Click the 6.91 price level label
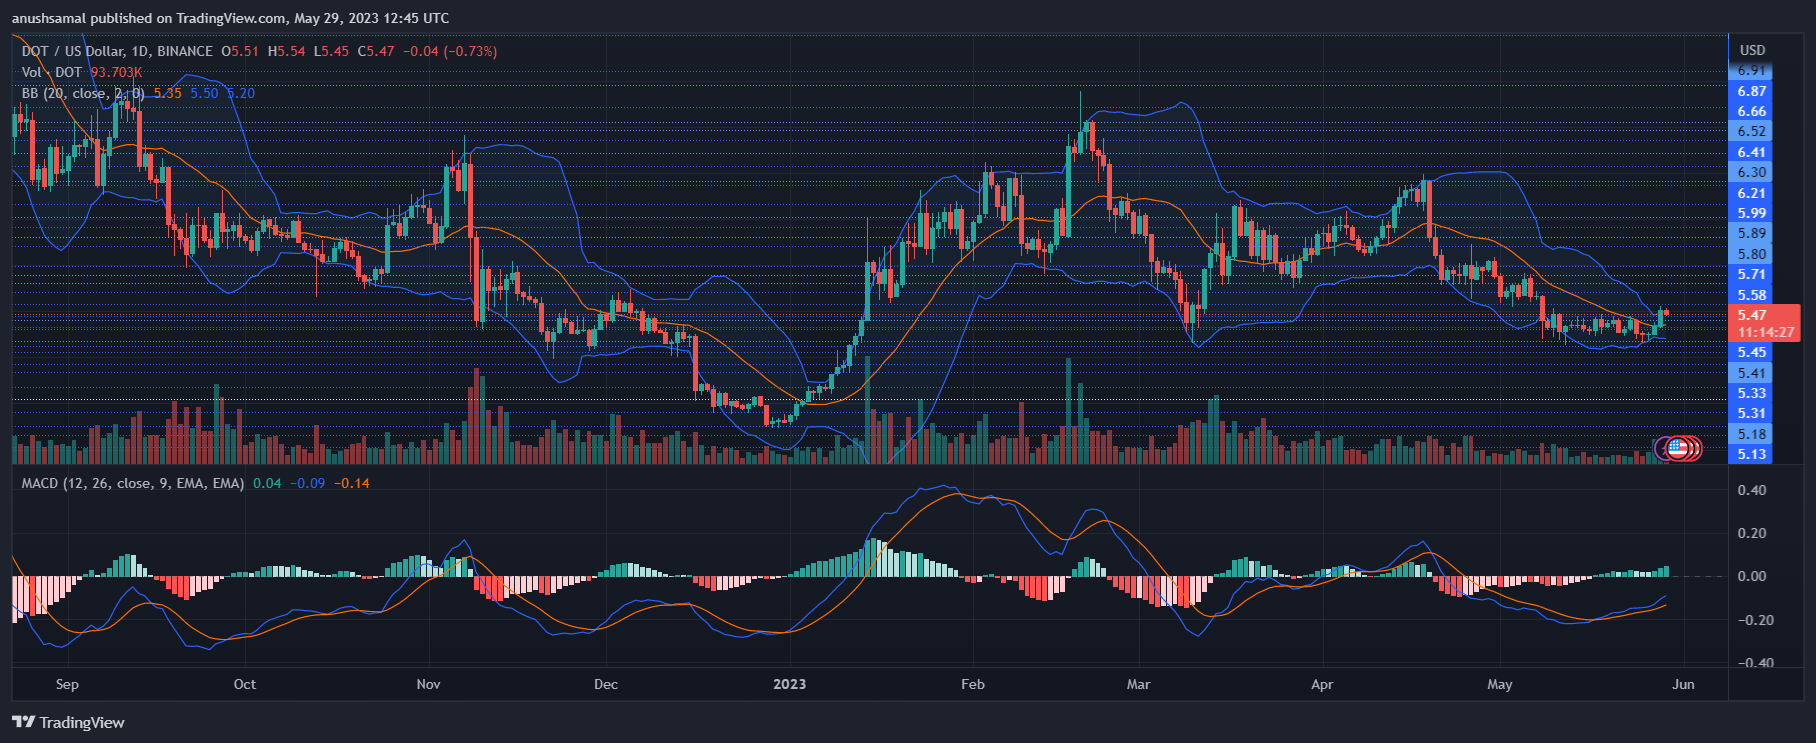 pos(1751,70)
